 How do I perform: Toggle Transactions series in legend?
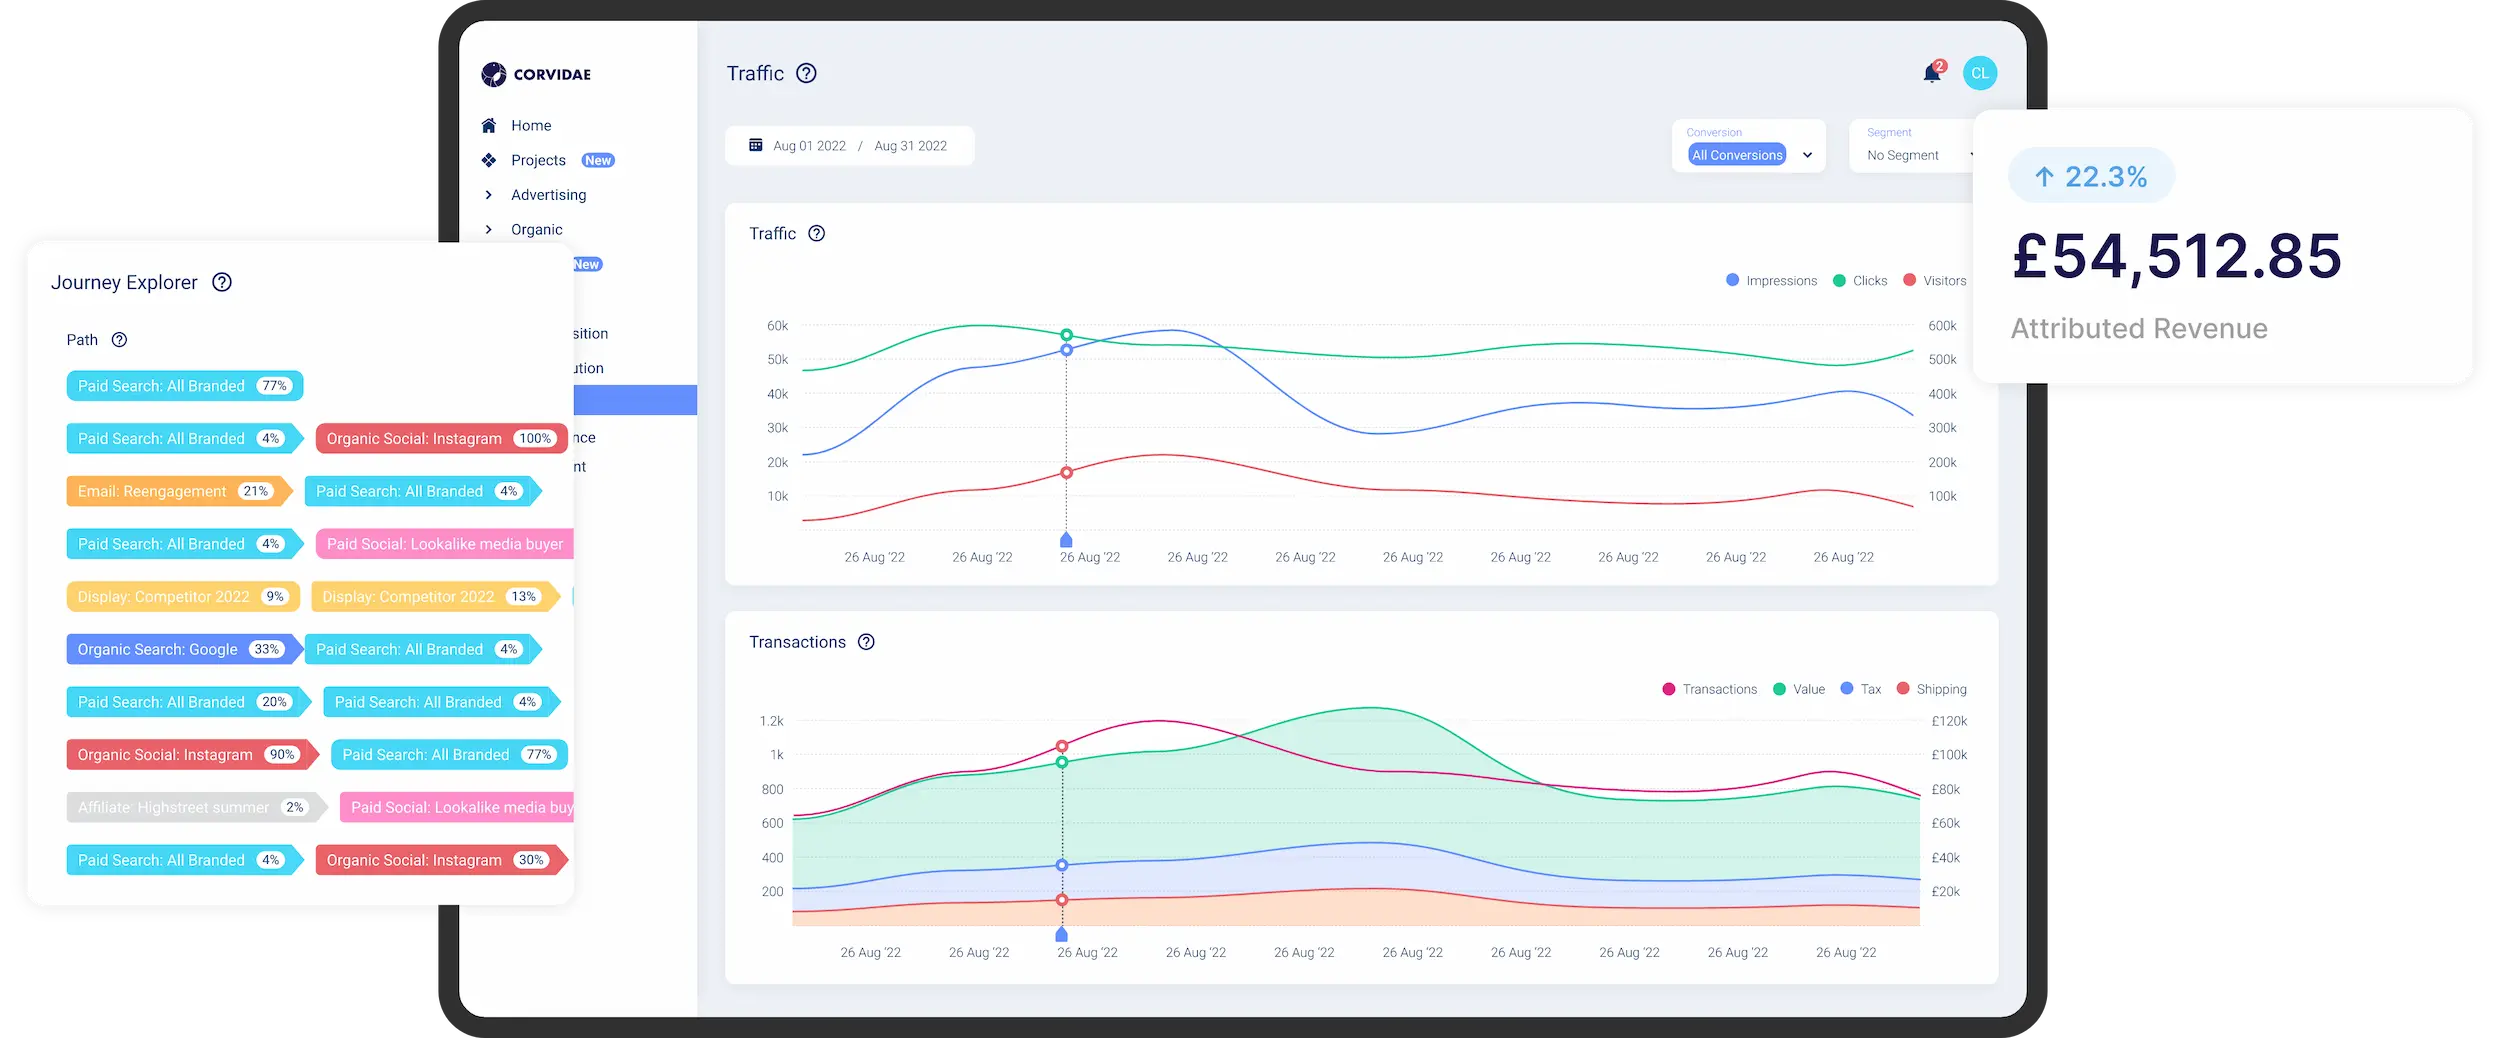(x=1709, y=689)
